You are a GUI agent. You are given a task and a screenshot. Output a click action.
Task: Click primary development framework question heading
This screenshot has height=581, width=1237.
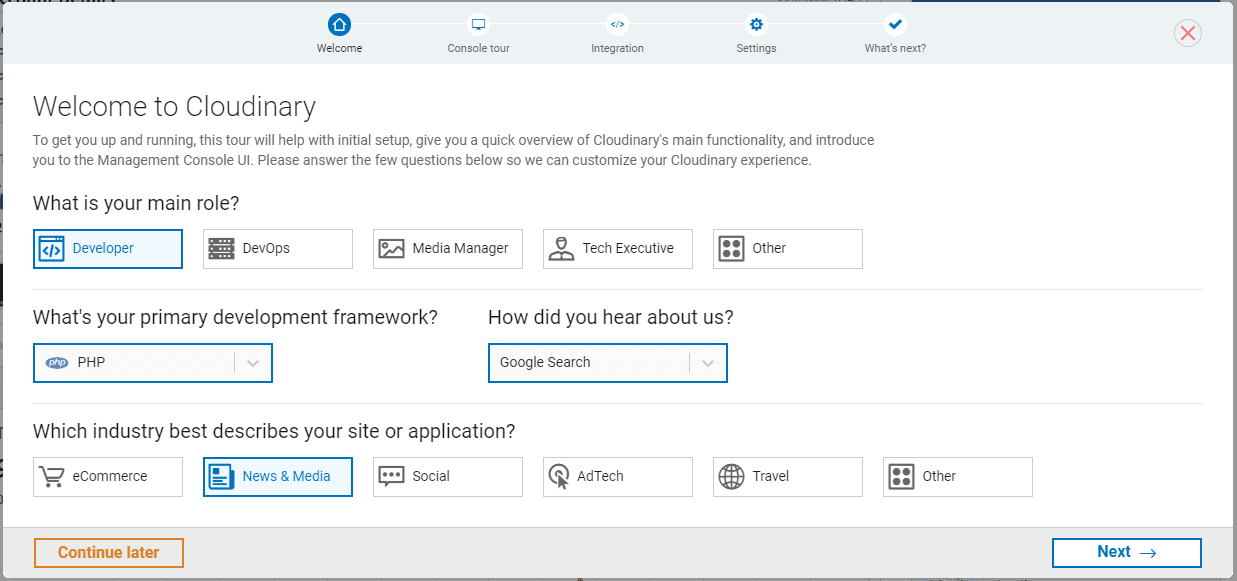pos(235,318)
